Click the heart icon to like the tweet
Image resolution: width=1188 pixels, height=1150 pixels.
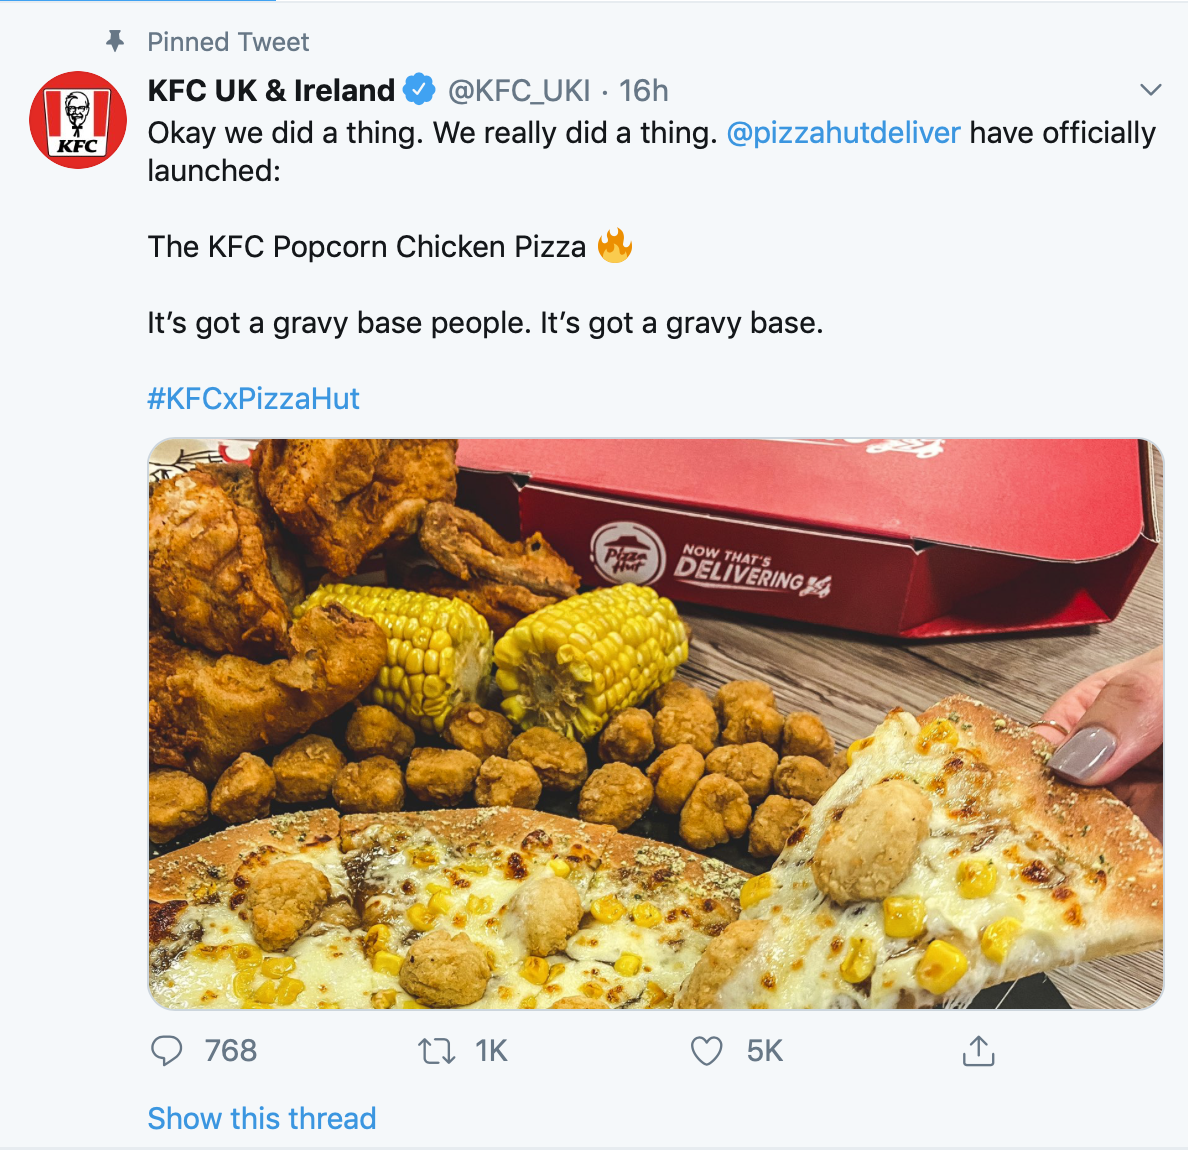(707, 1051)
